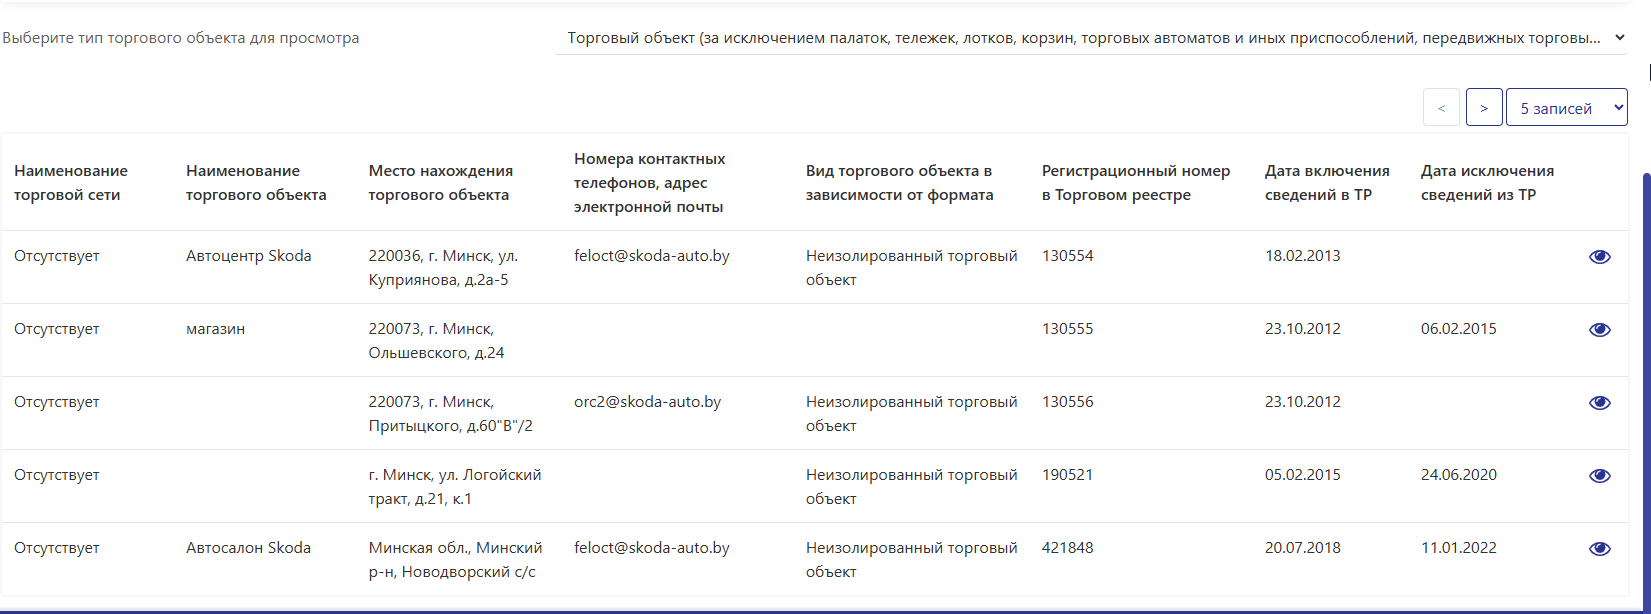
Task: Click 'Регистрационный номер в Торговом реестре' header
Action: (x=1135, y=183)
